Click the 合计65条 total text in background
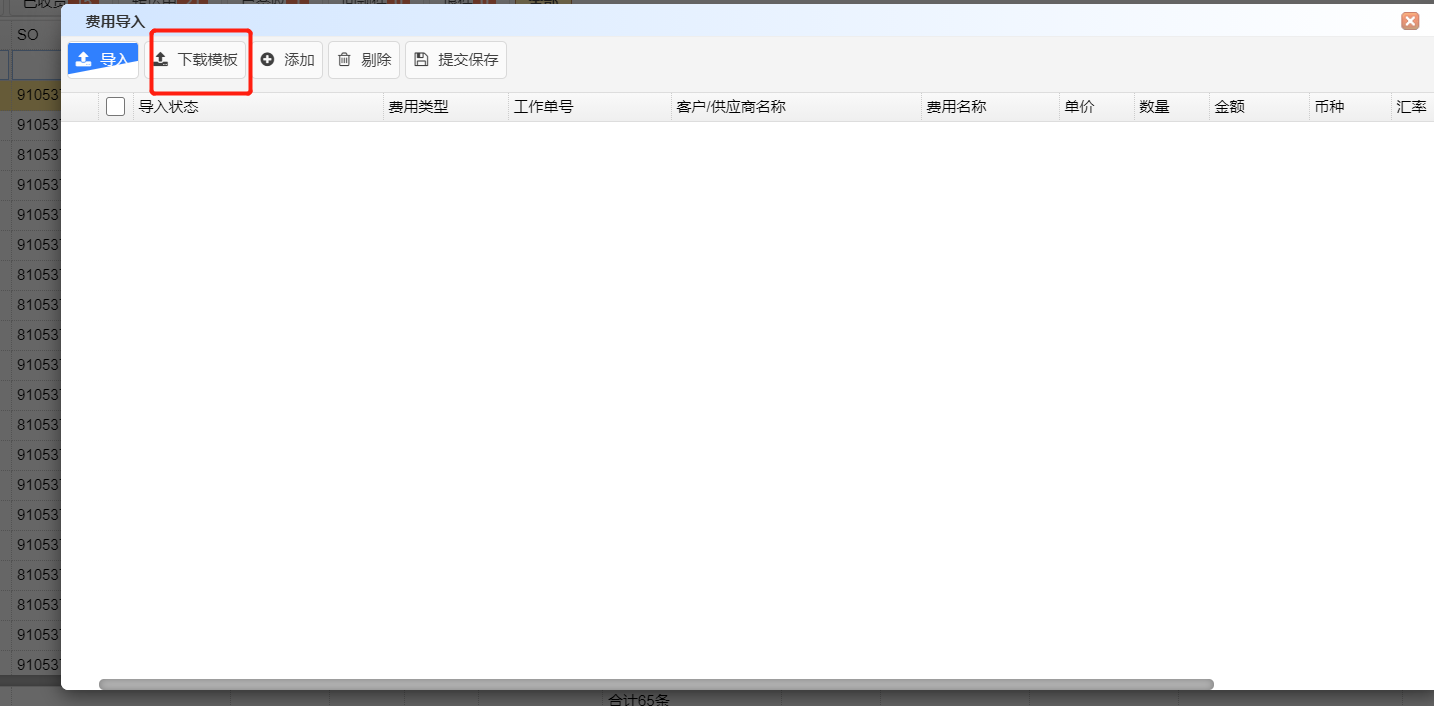This screenshot has height=706, width=1434. 639,699
